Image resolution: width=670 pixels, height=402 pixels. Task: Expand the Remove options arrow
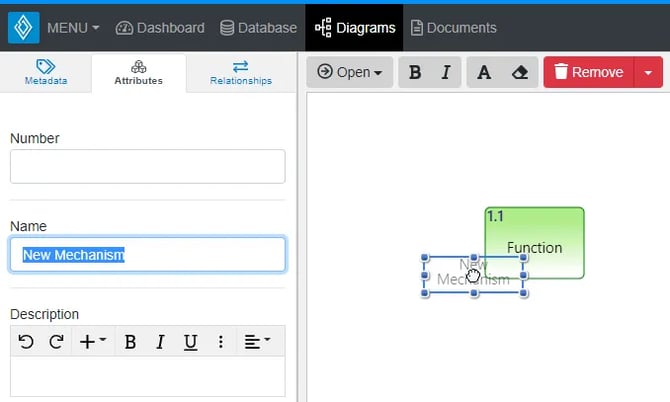pos(648,72)
